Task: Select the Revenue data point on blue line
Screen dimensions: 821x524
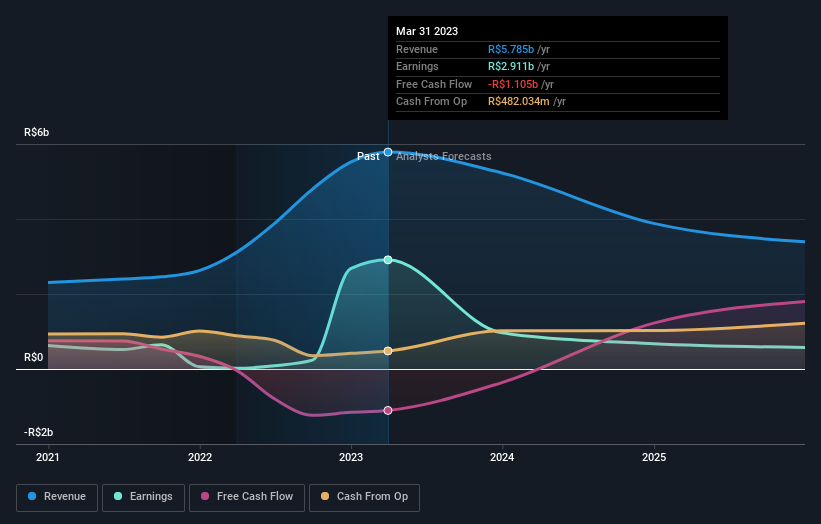Action: pyautogui.click(x=388, y=152)
